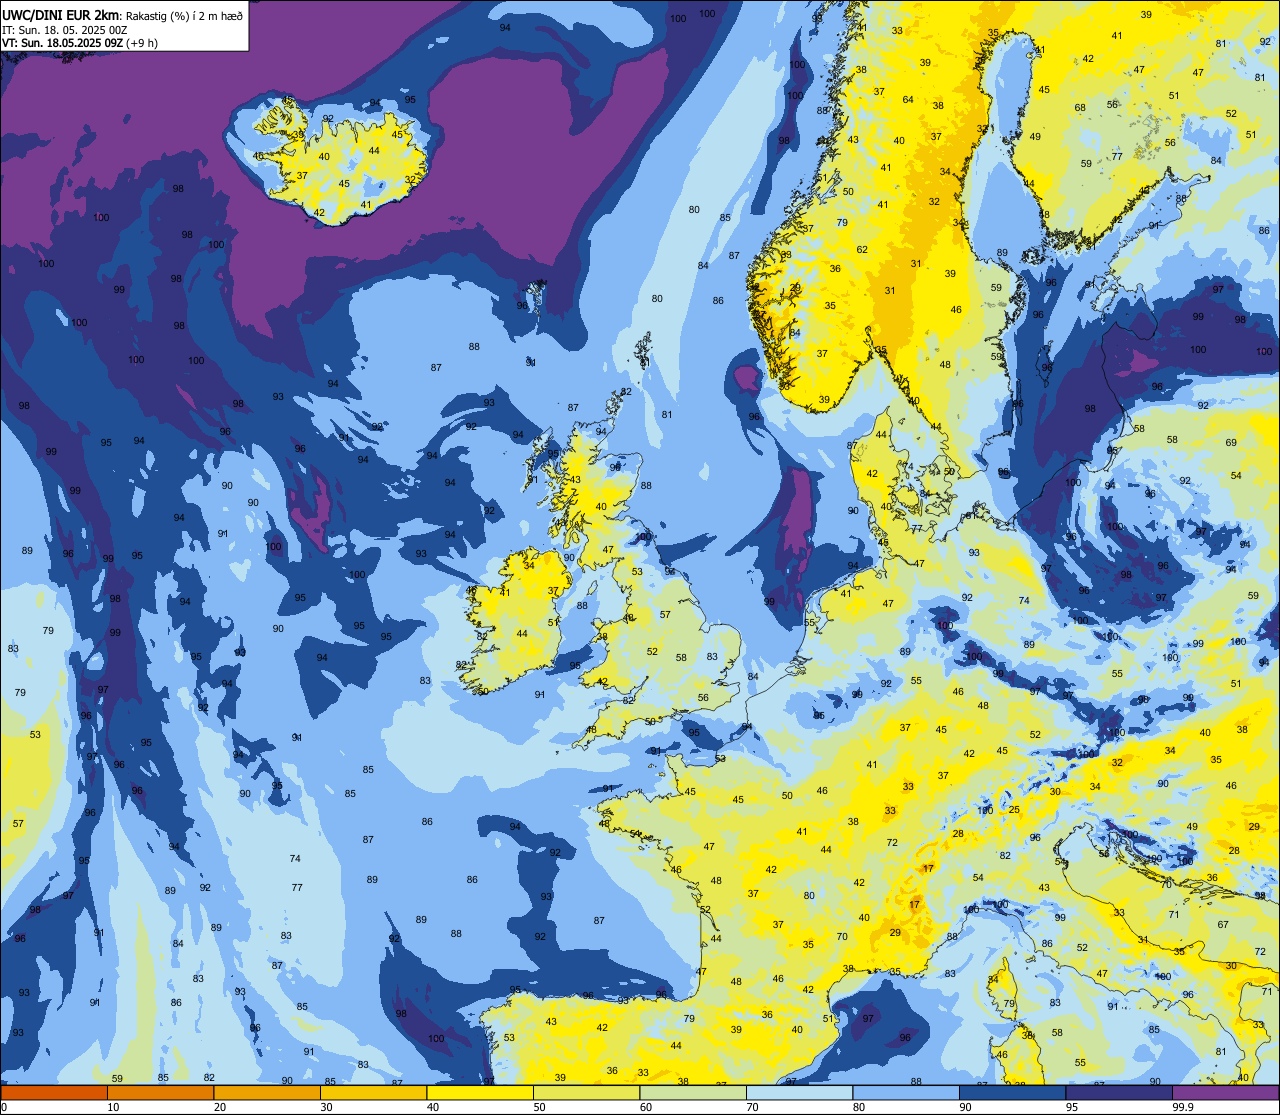Pick the 50–60% pale yellow legend swatch

[586, 1092]
